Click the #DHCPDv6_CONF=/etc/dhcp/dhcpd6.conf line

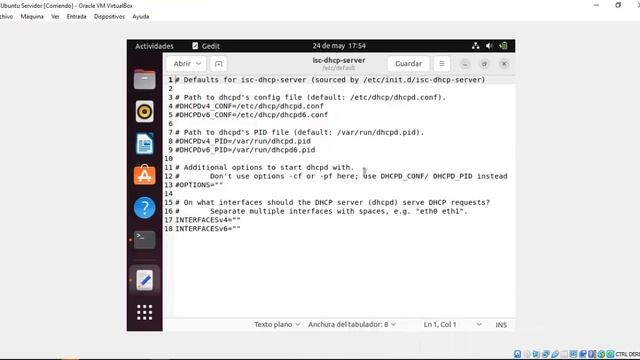251,115
